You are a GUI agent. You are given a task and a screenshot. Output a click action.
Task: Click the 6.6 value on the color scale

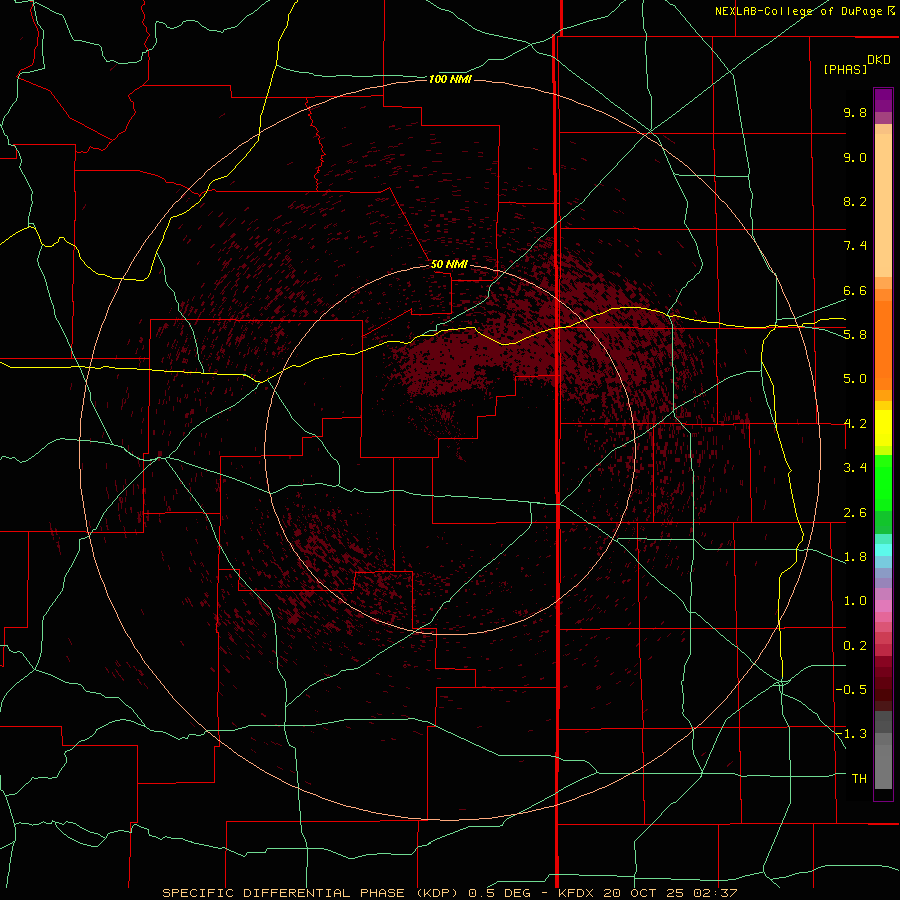(855, 290)
